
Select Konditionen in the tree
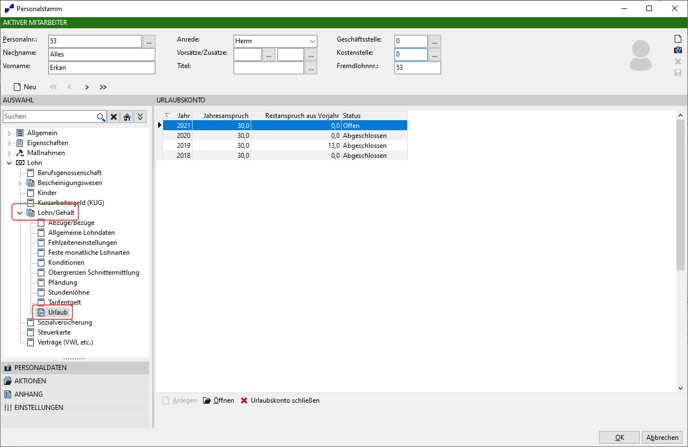(66, 262)
